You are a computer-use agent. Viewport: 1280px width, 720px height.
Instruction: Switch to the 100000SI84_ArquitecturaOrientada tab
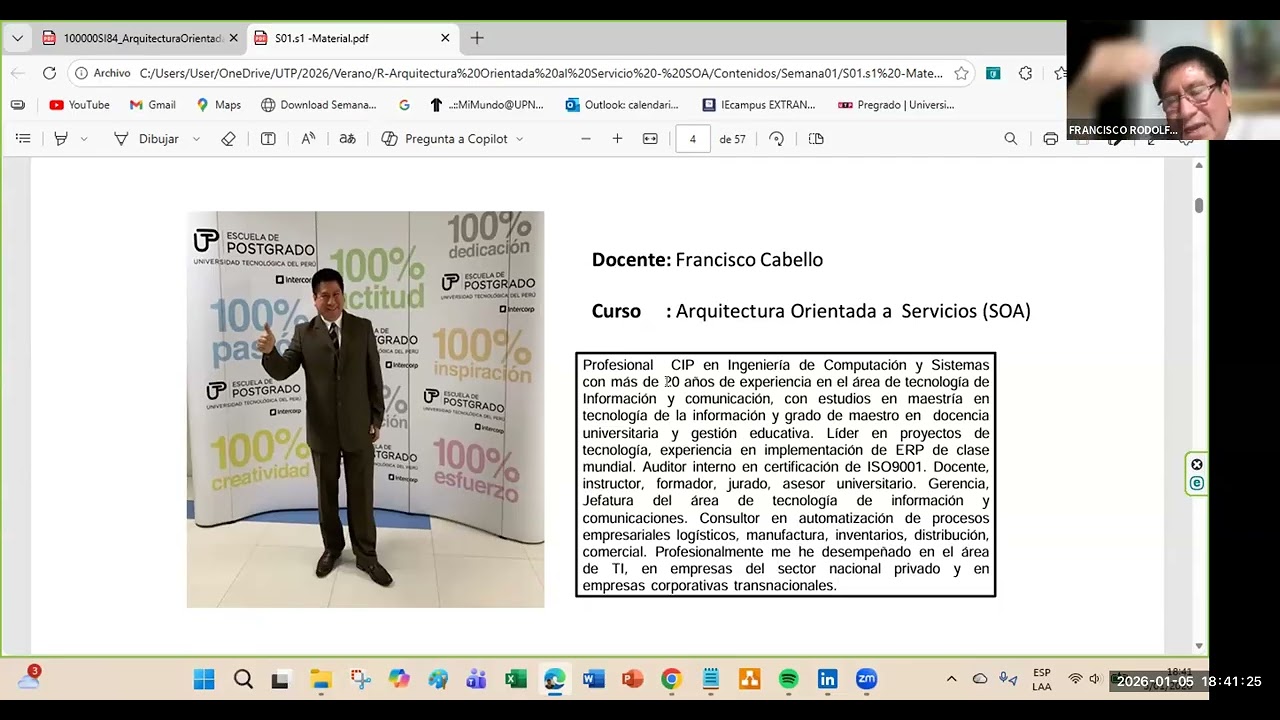point(139,38)
